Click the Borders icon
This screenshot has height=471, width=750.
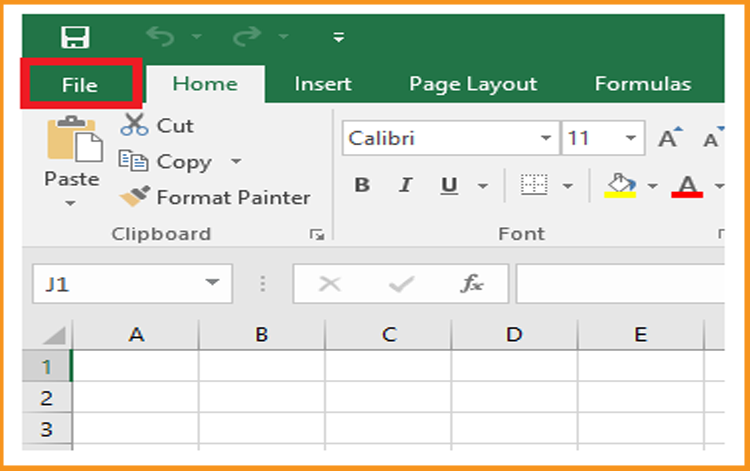[x=534, y=185]
